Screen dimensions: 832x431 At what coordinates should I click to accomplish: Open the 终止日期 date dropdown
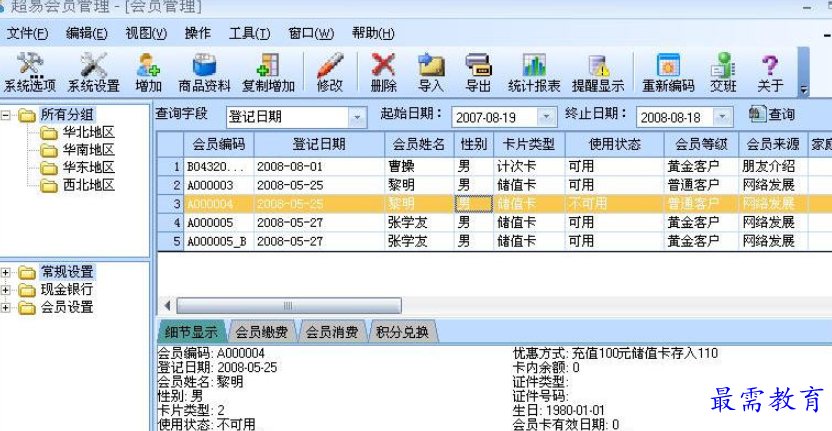click(723, 117)
